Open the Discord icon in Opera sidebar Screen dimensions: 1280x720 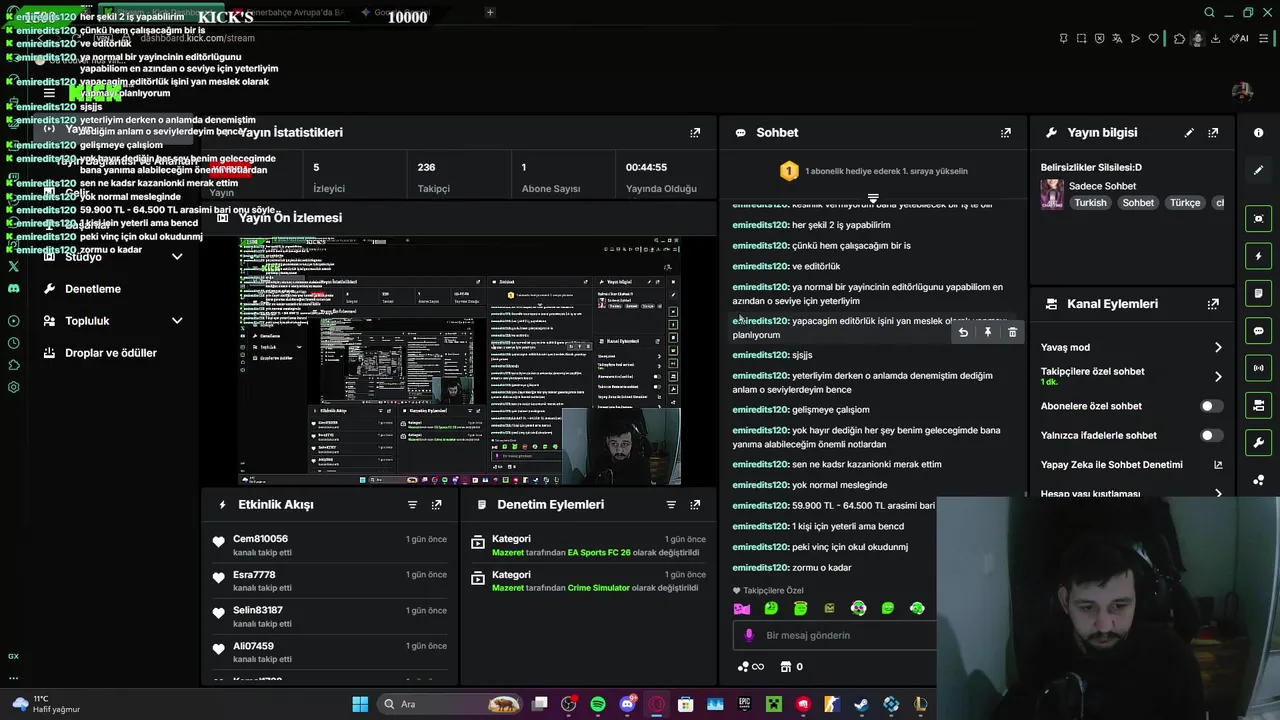pyautogui.click(x=13, y=288)
